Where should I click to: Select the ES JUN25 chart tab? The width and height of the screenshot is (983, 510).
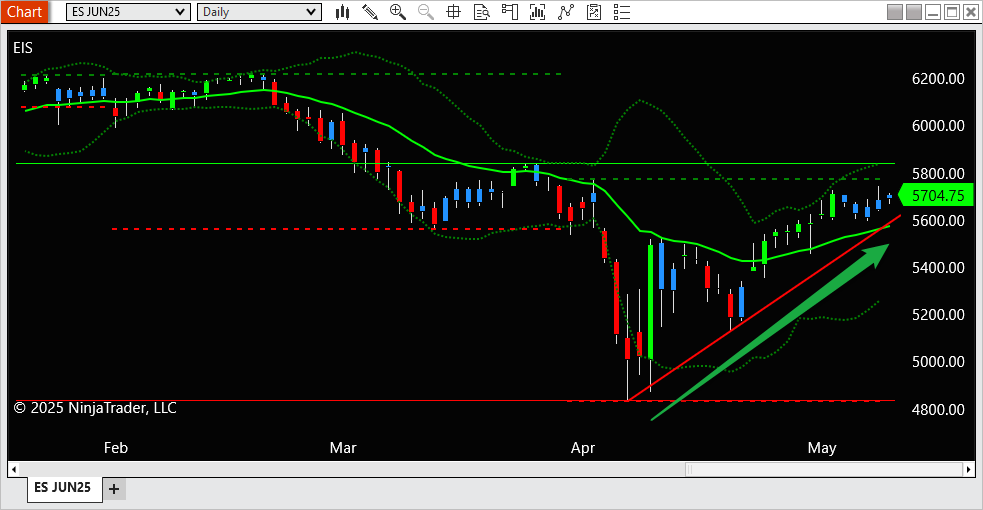pos(64,487)
